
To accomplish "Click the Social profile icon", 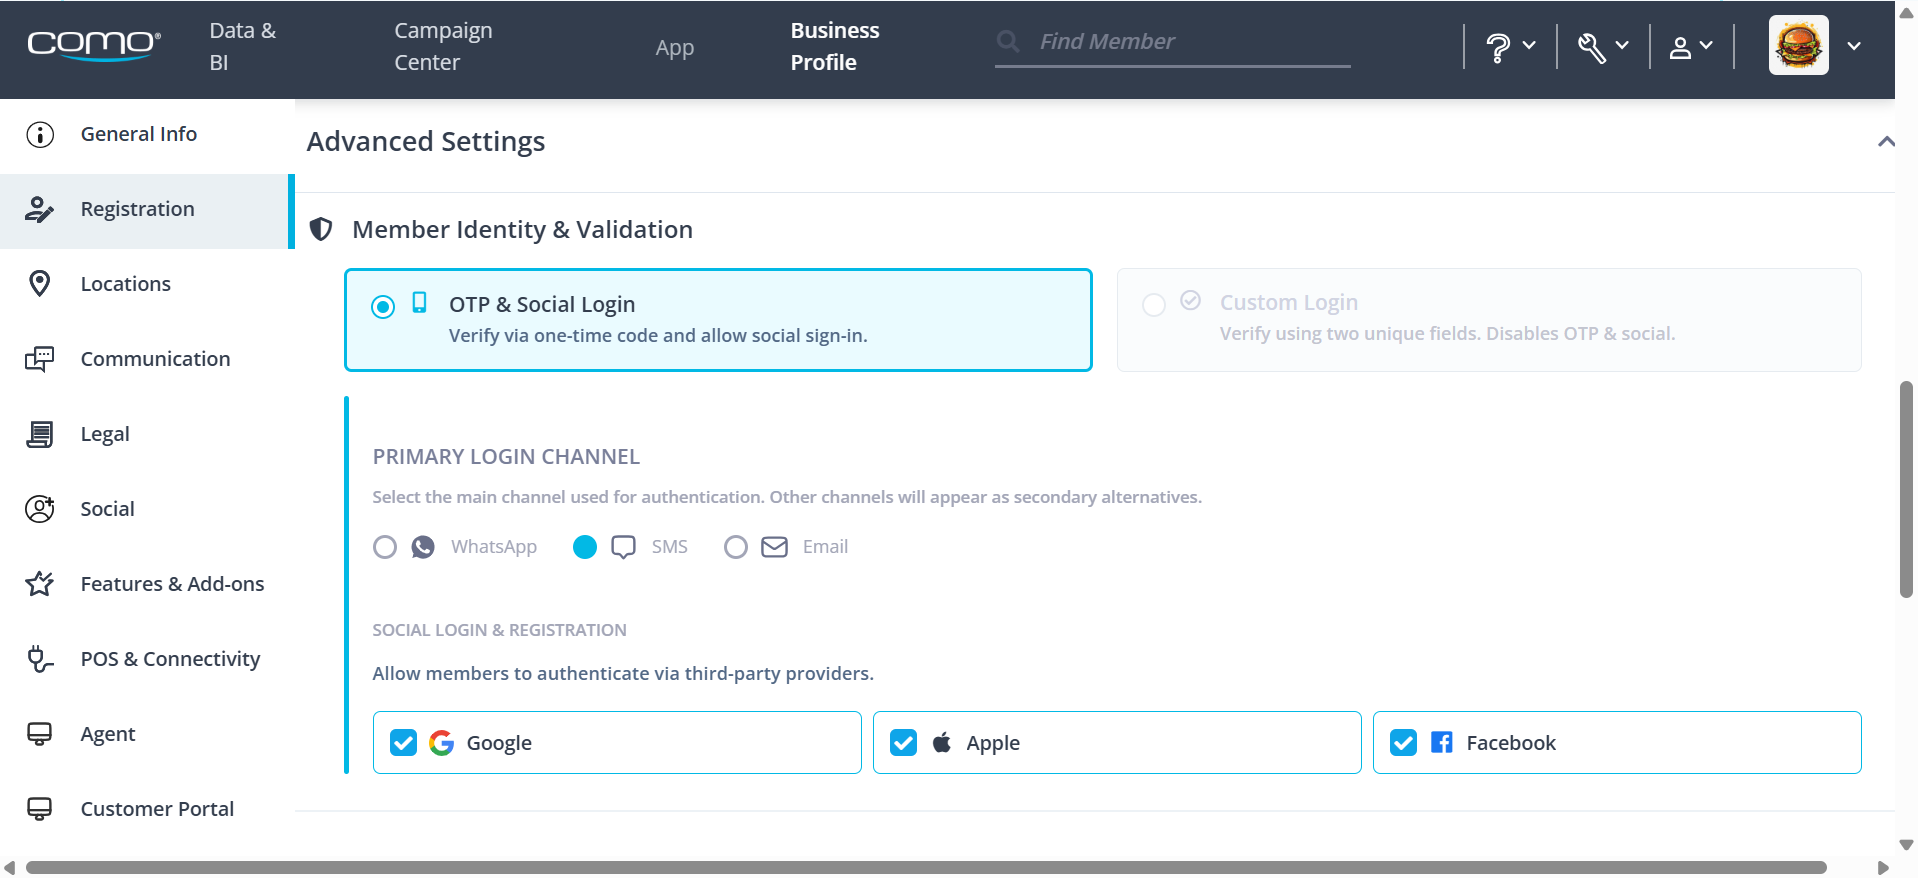I will (x=40, y=509).
